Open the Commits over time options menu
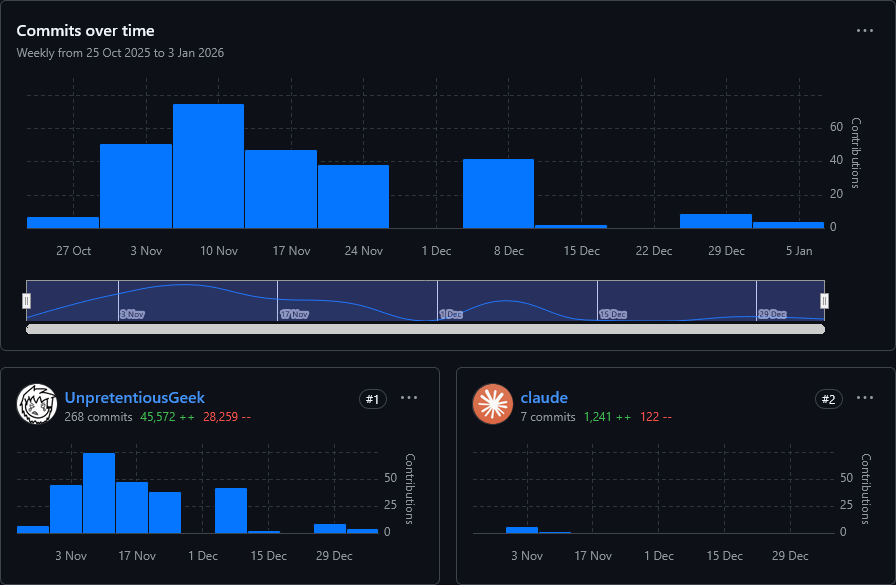This screenshot has width=896, height=585. tap(865, 30)
